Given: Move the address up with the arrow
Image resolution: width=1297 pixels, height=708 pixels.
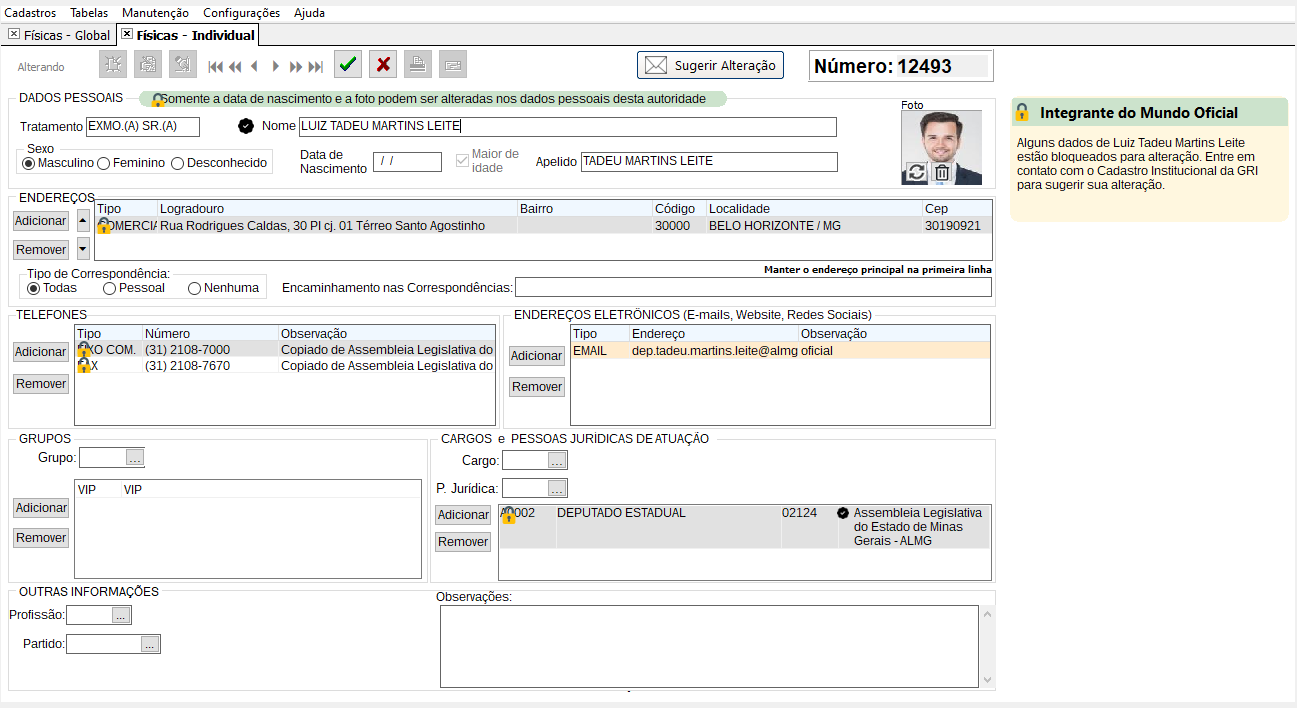Looking at the screenshot, I should pos(83,221).
